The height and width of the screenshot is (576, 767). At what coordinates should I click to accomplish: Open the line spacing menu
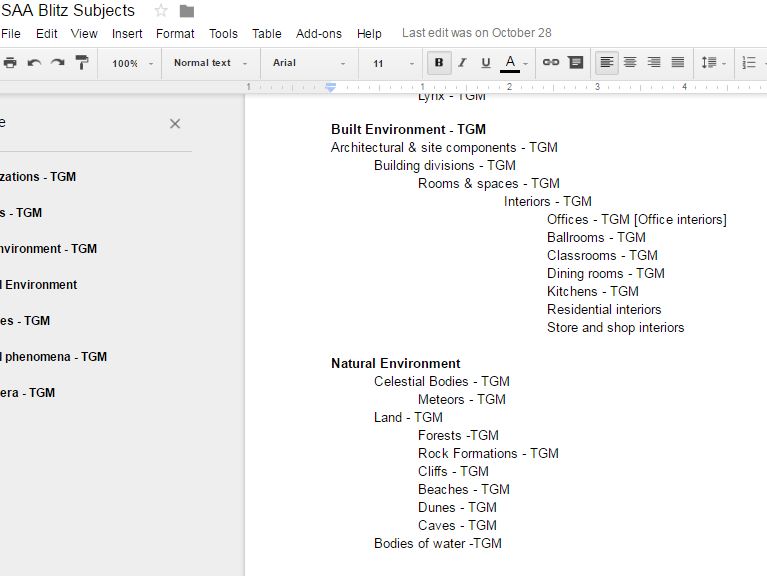[713, 63]
